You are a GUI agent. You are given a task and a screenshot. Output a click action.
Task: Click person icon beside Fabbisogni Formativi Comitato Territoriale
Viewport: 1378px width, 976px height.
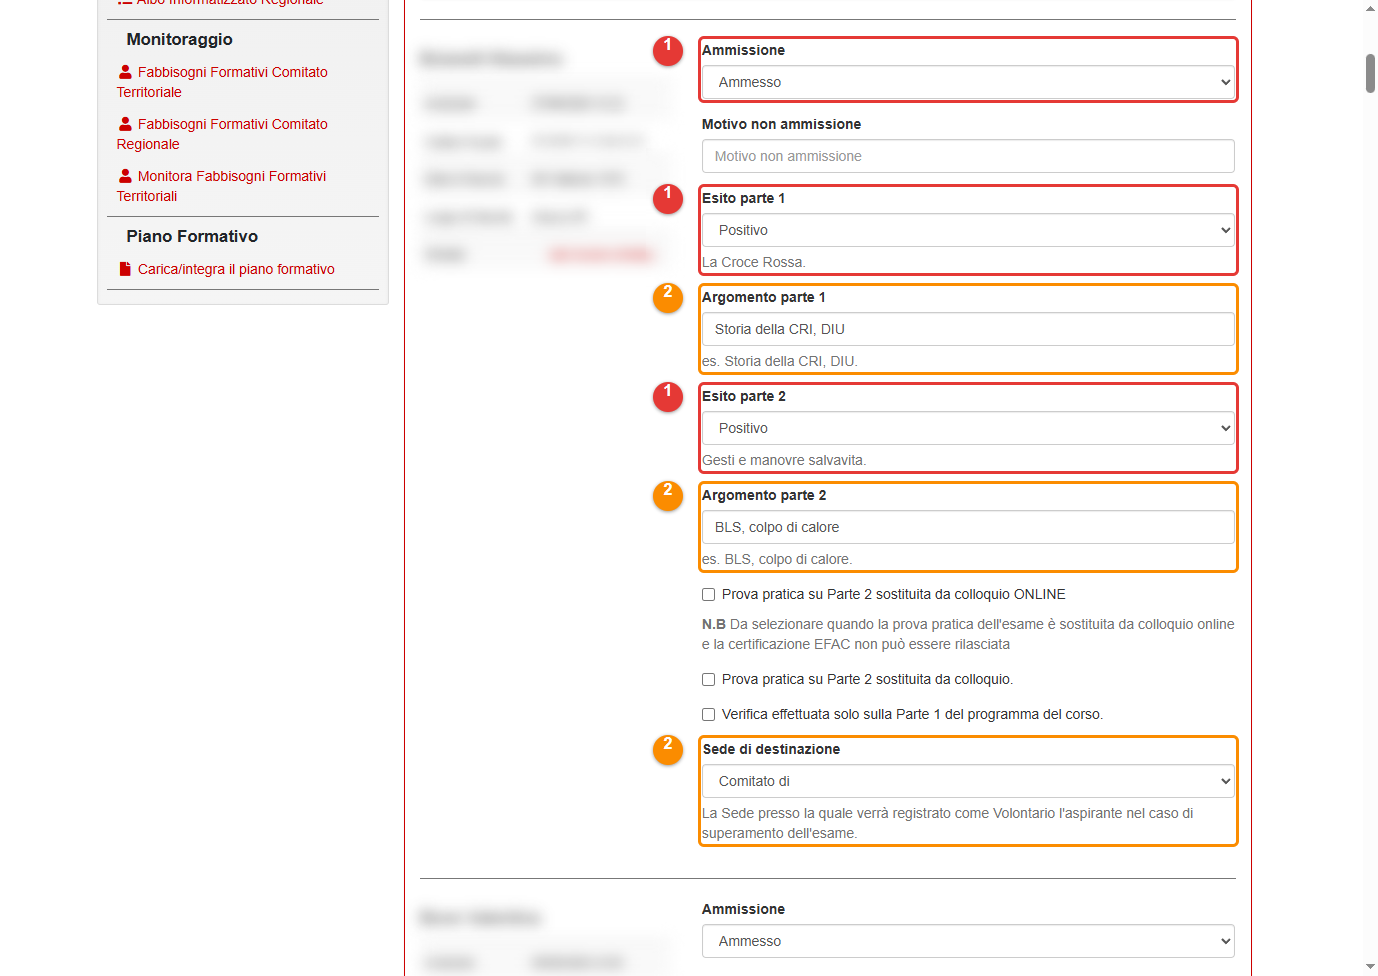(125, 72)
